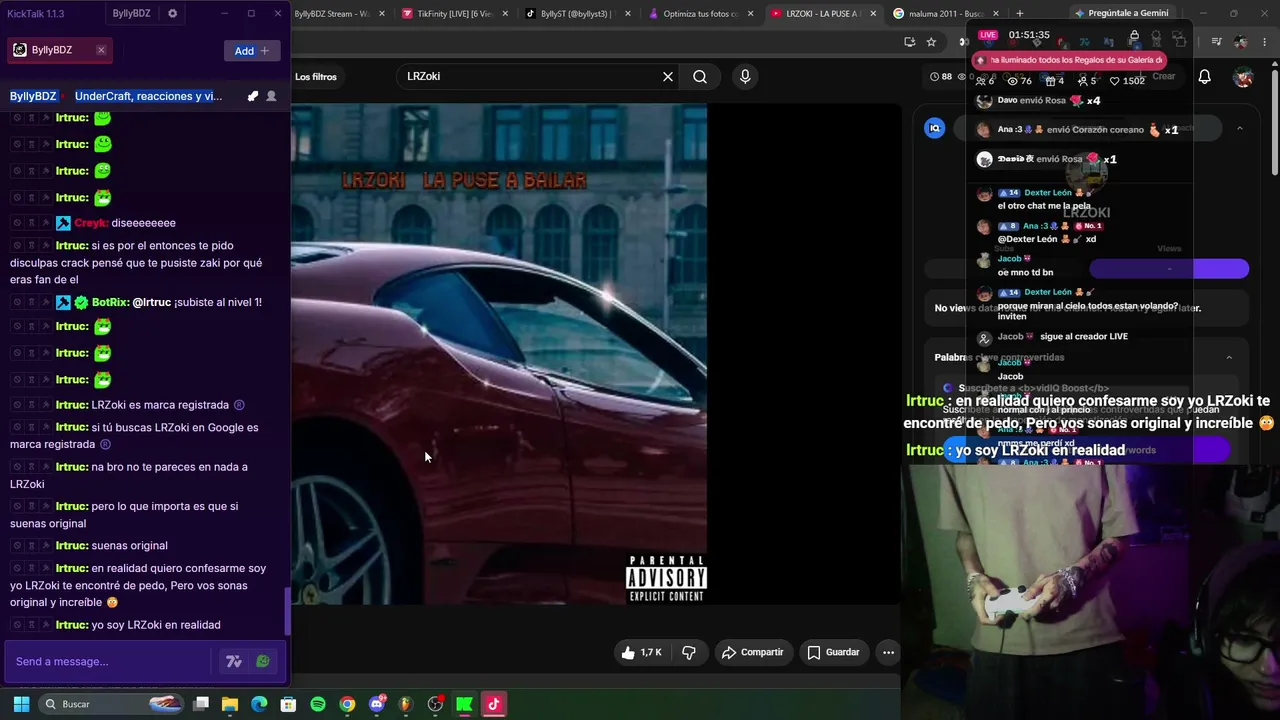Close the ByllyBDZ chatroom tab
This screenshot has height=720, width=1280.
coord(101,50)
